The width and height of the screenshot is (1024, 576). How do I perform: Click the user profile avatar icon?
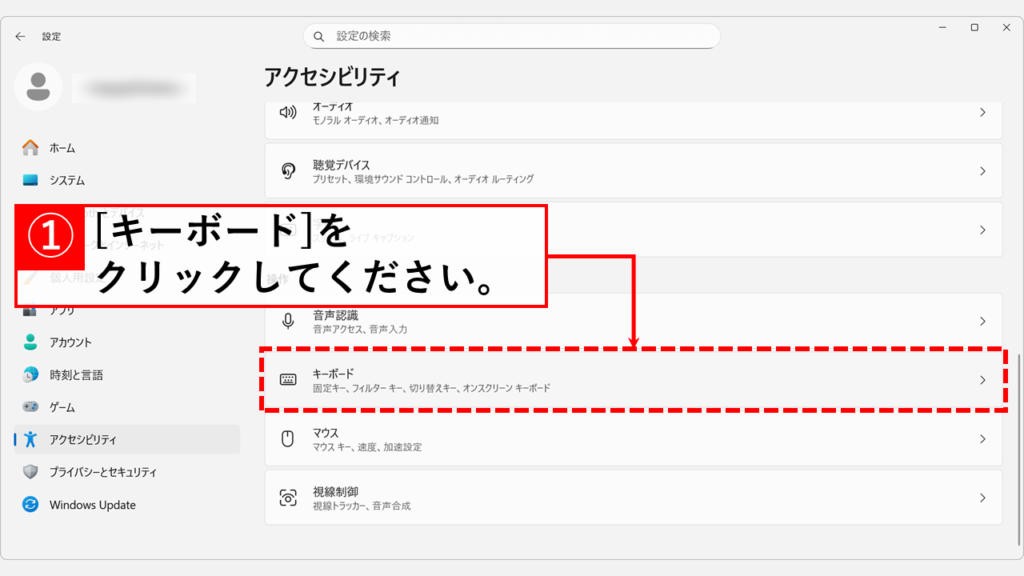[38, 87]
